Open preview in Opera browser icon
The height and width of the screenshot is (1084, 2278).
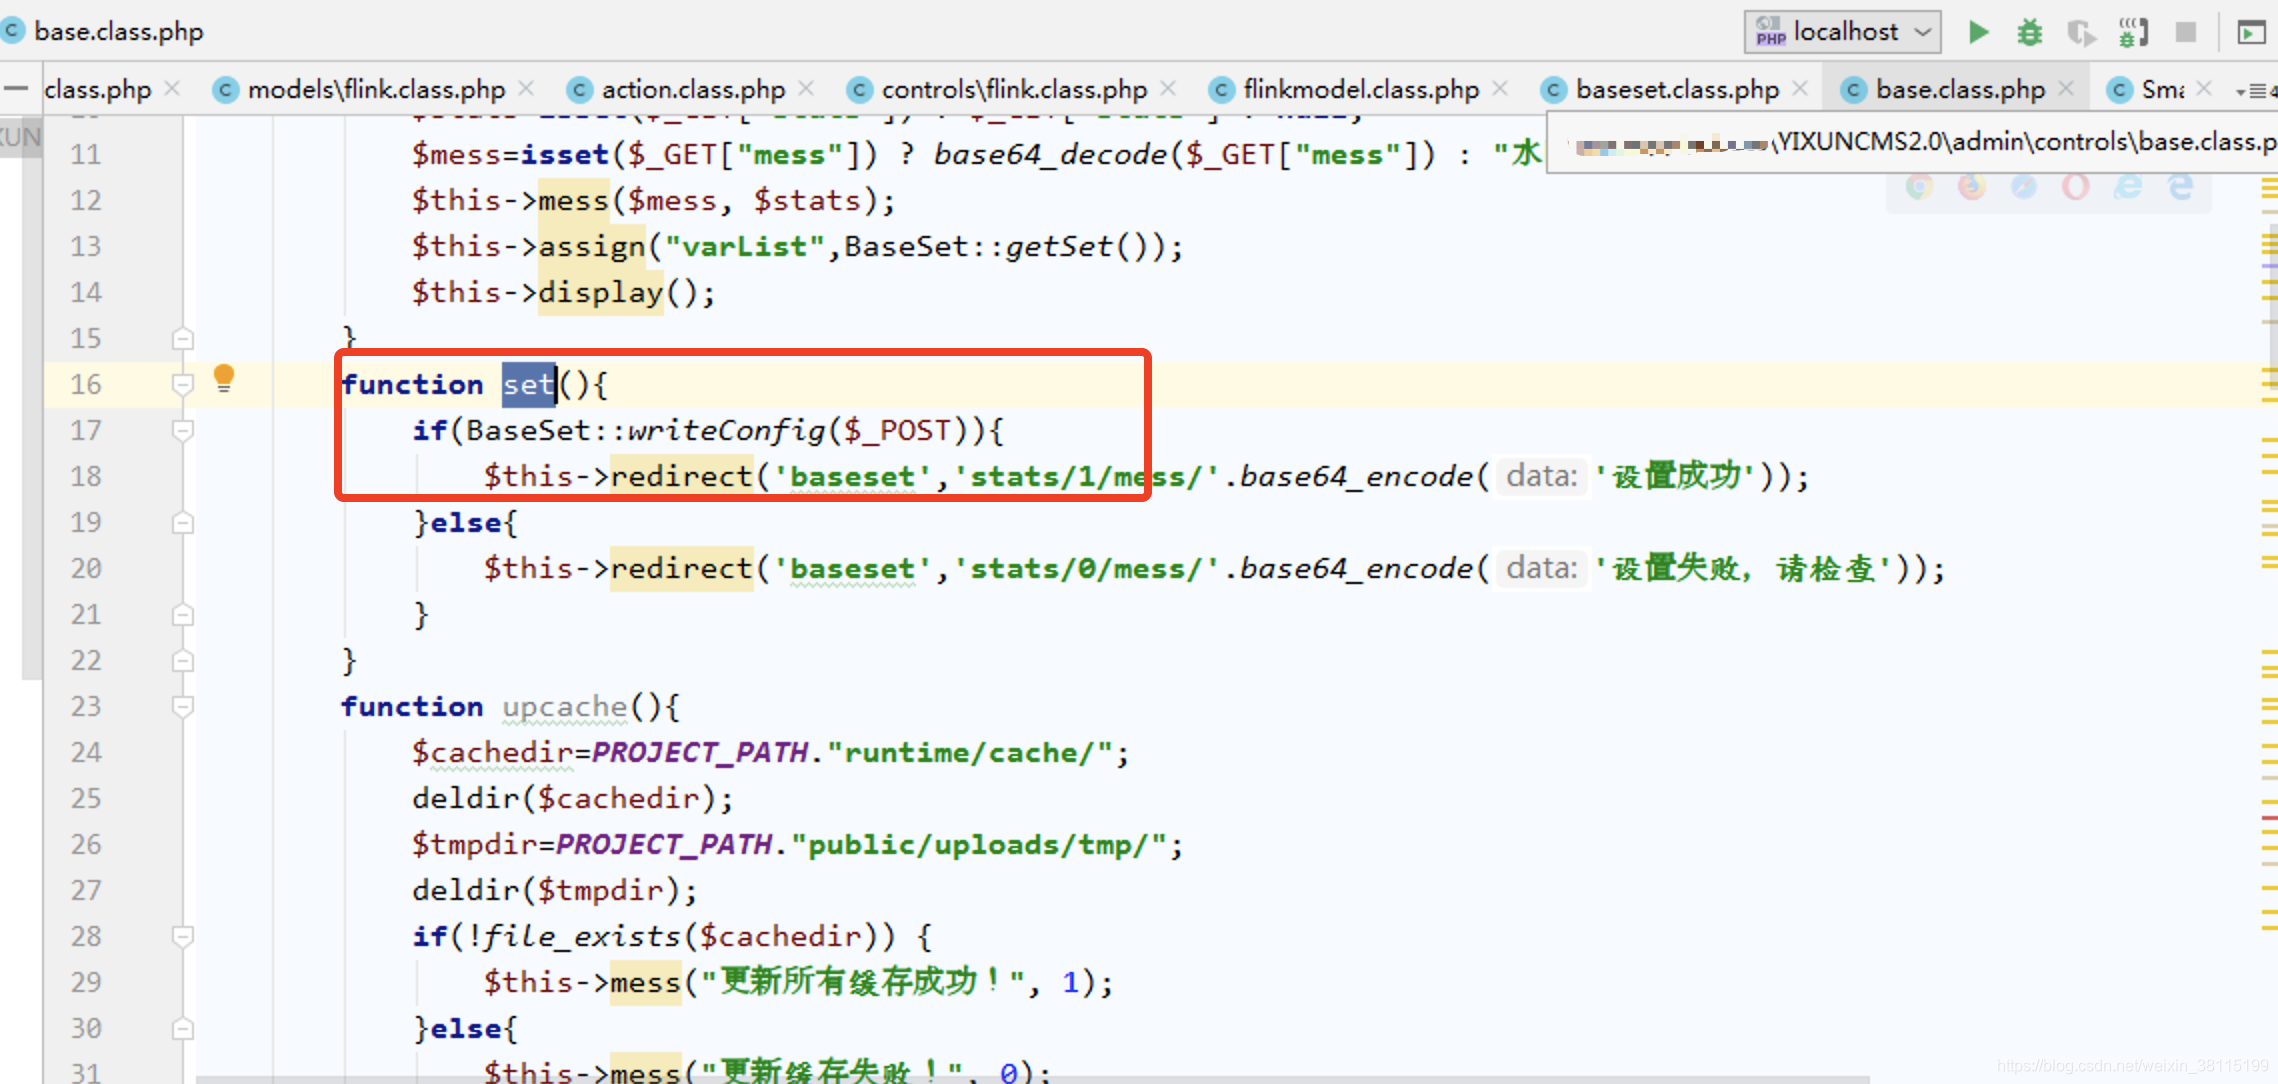click(2076, 186)
